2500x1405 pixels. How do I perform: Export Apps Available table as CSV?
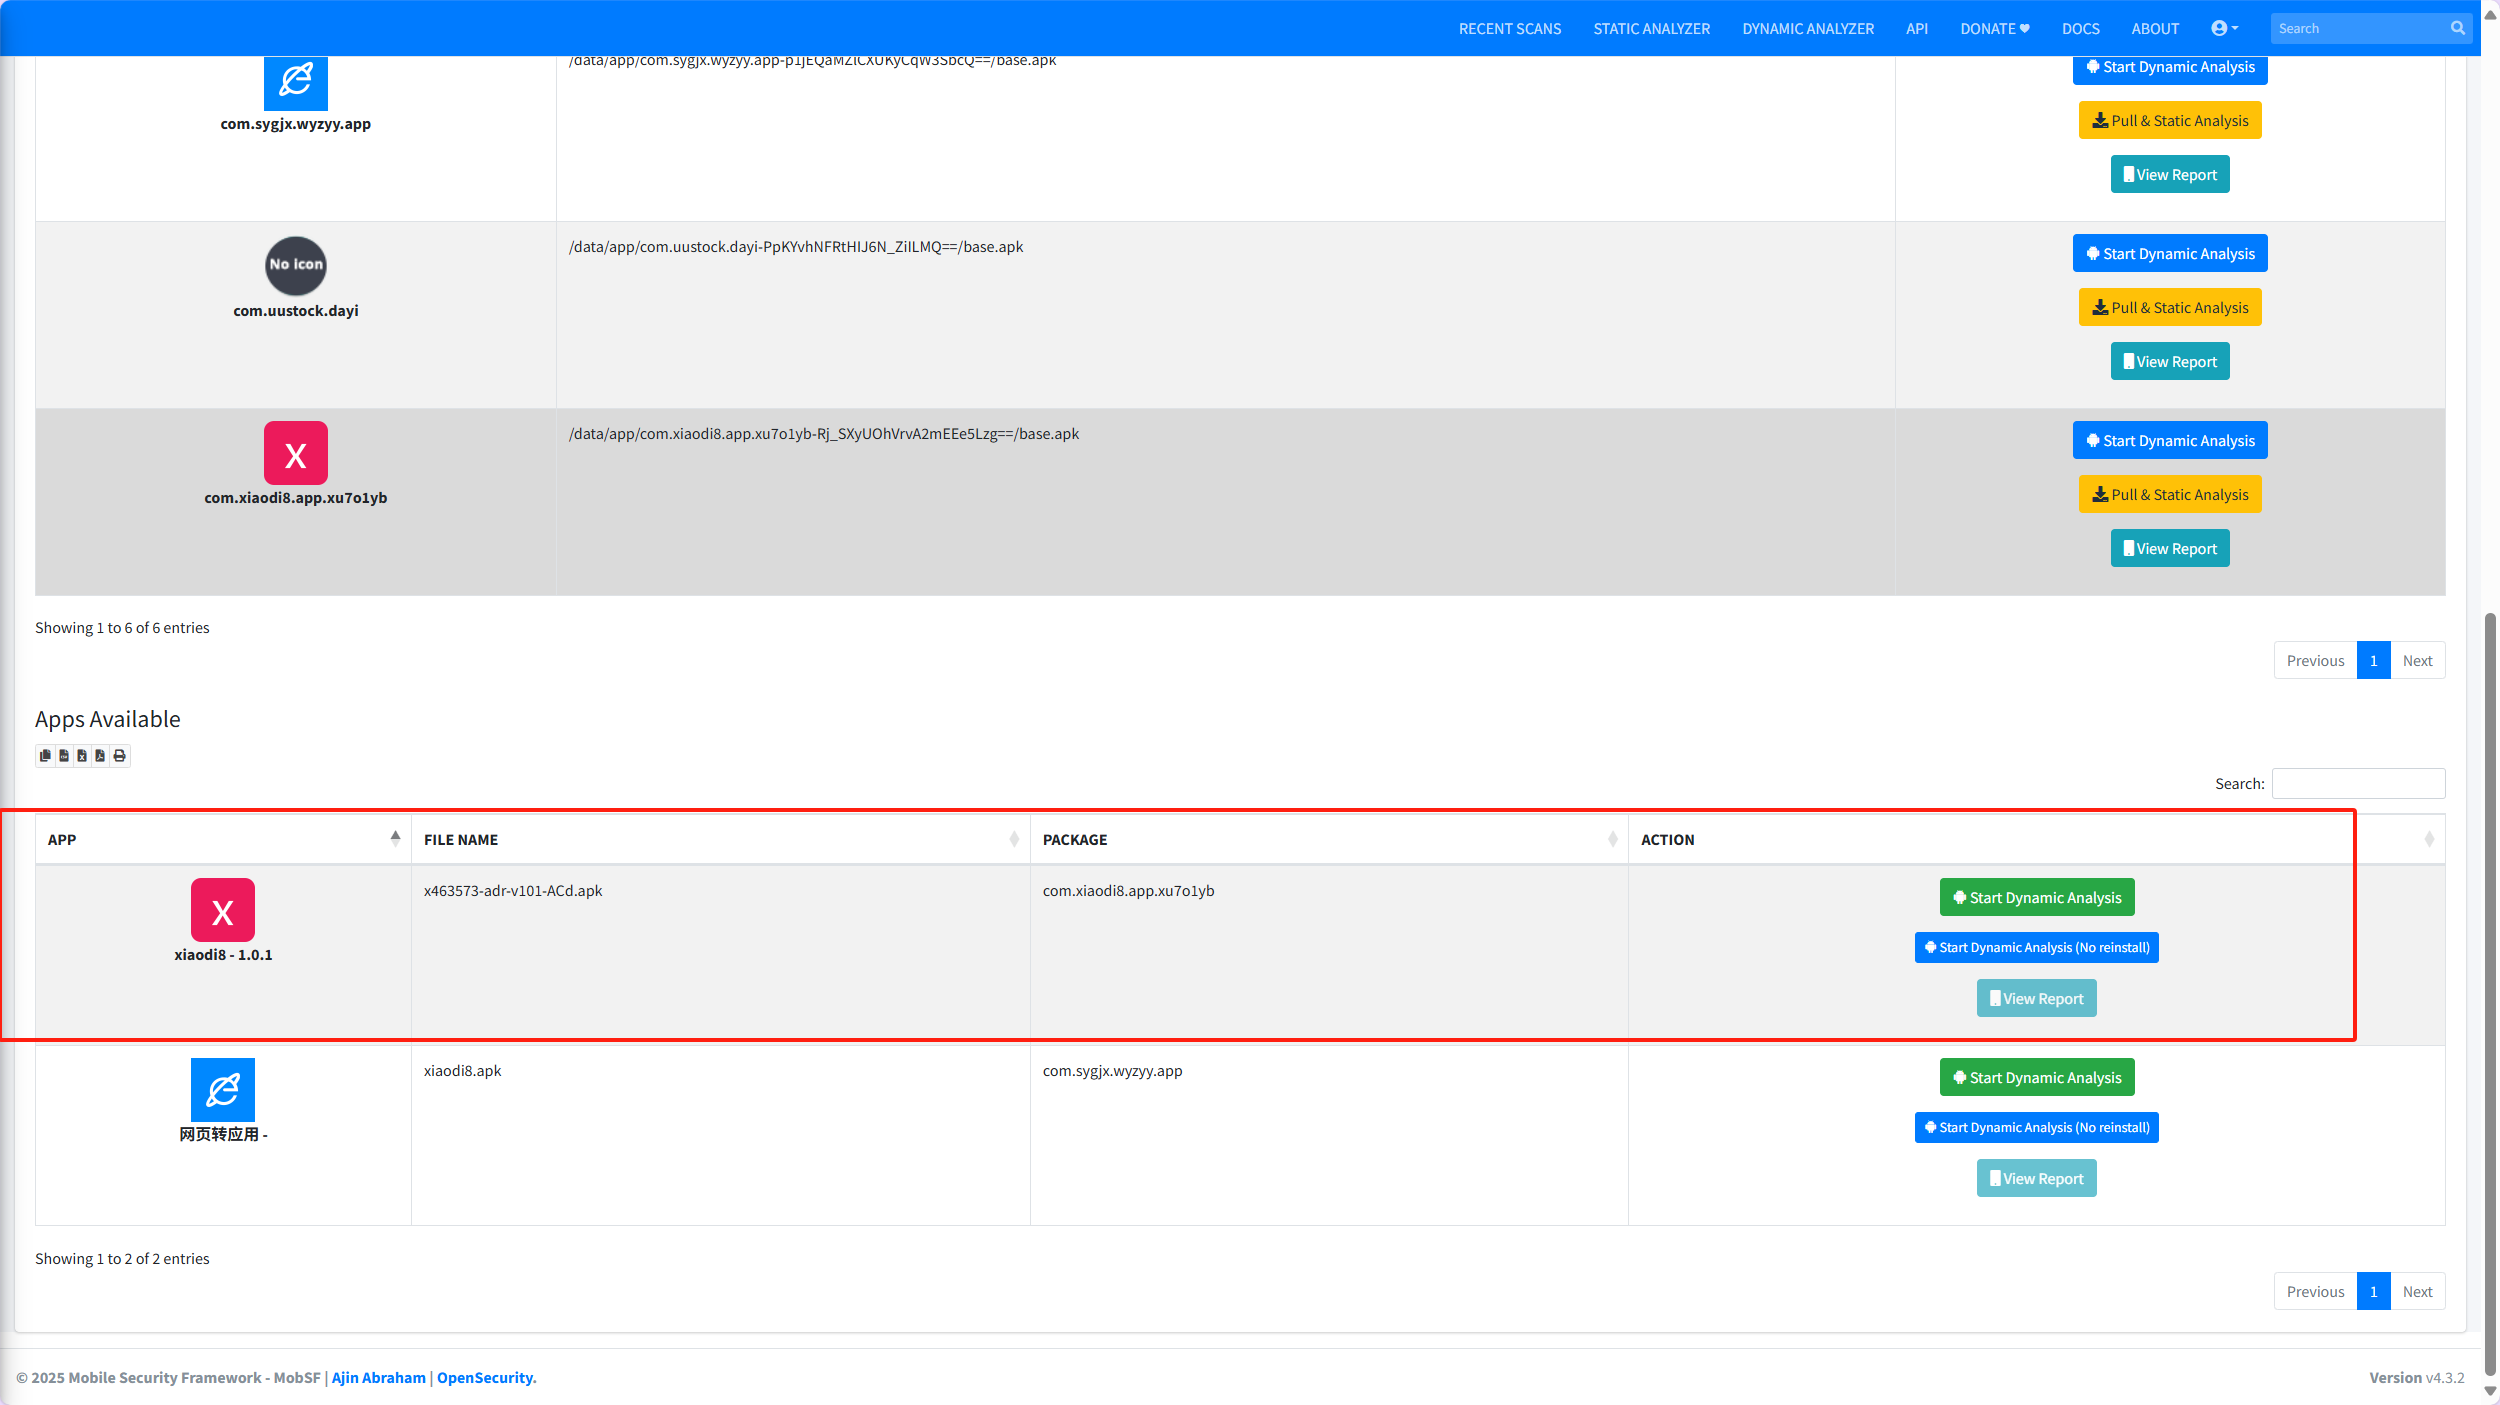click(x=64, y=756)
